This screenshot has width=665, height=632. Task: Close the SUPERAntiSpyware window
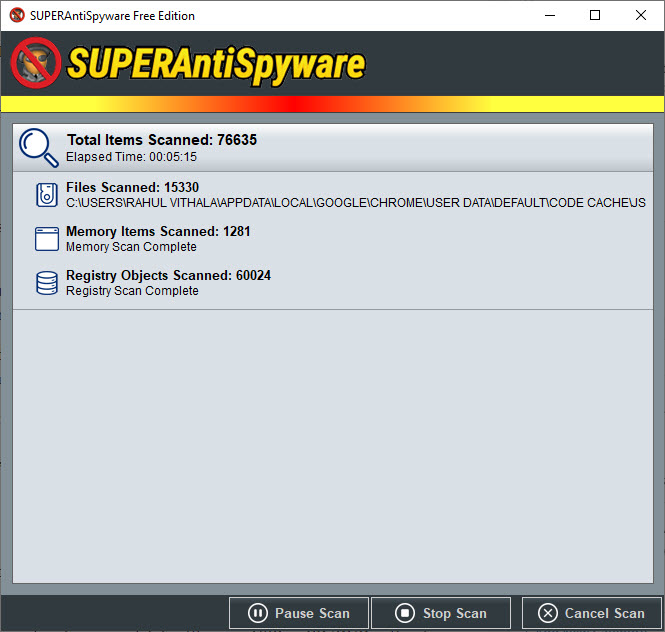click(641, 15)
